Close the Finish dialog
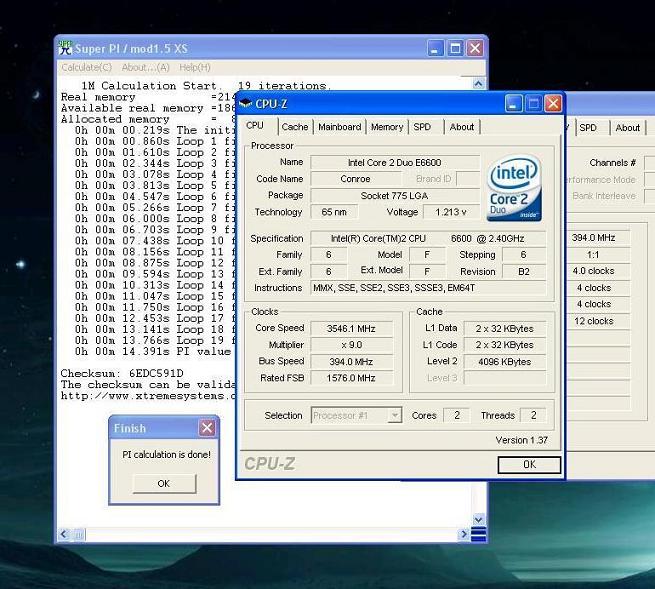Viewport: 655px width, 589px height. pyautogui.click(x=207, y=428)
